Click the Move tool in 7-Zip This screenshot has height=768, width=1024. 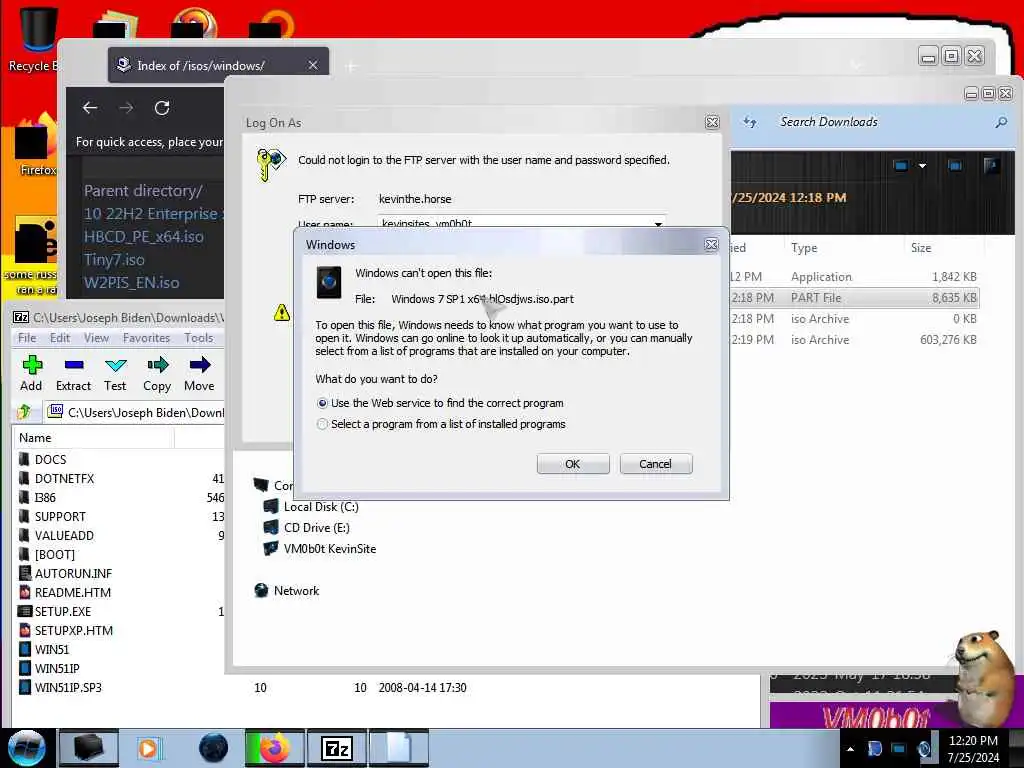[199, 374]
